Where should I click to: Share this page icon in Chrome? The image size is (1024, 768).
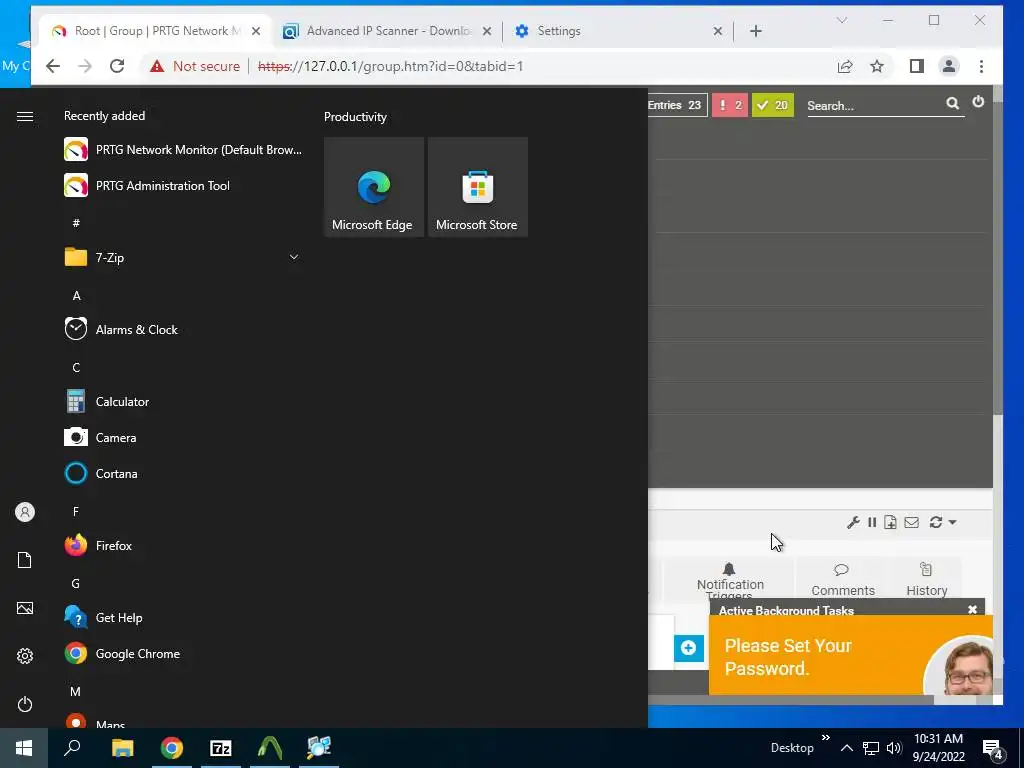pyautogui.click(x=845, y=66)
